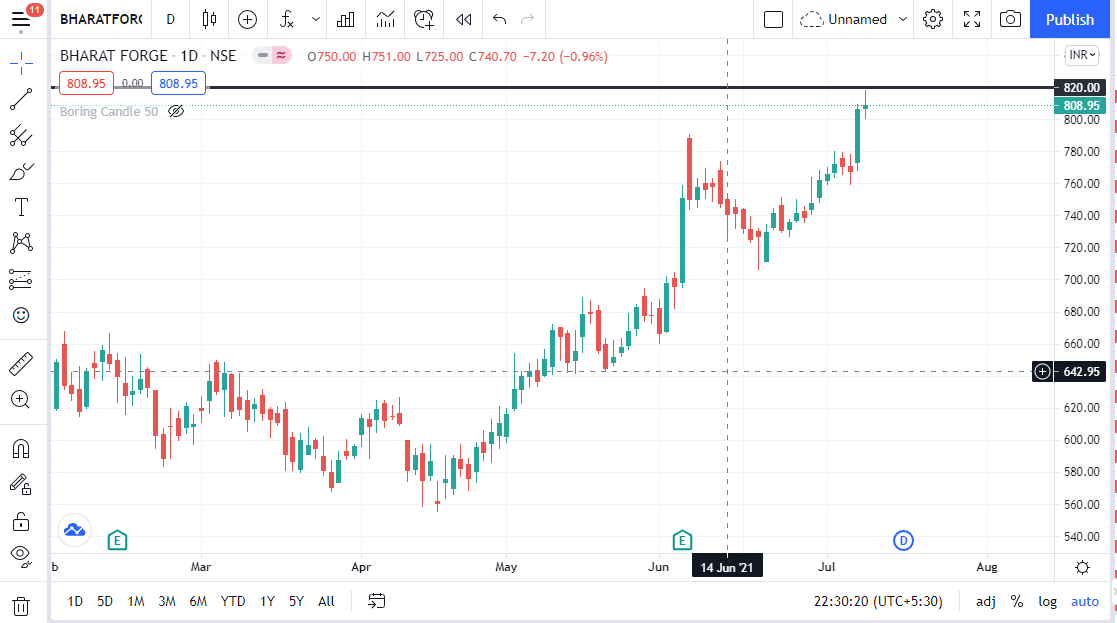Take a chart snapshot with camera icon

click(x=1011, y=19)
